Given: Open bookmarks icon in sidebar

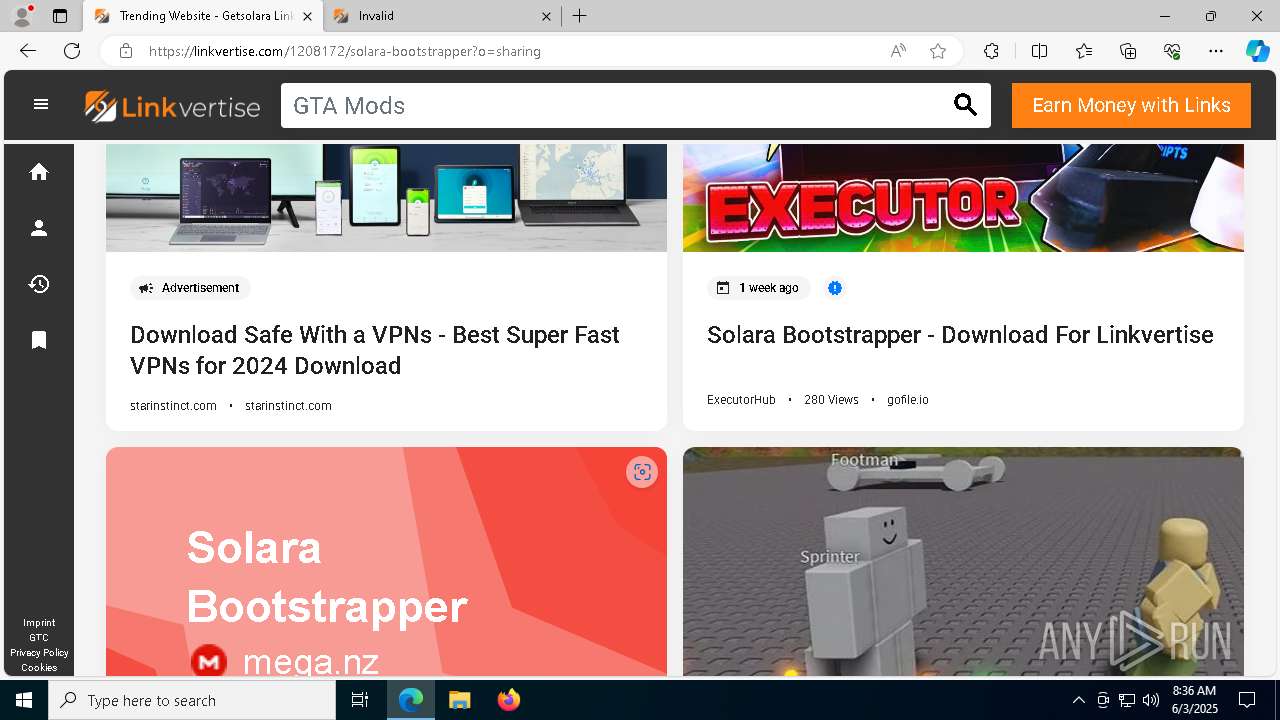Looking at the screenshot, I should click(x=39, y=340).
